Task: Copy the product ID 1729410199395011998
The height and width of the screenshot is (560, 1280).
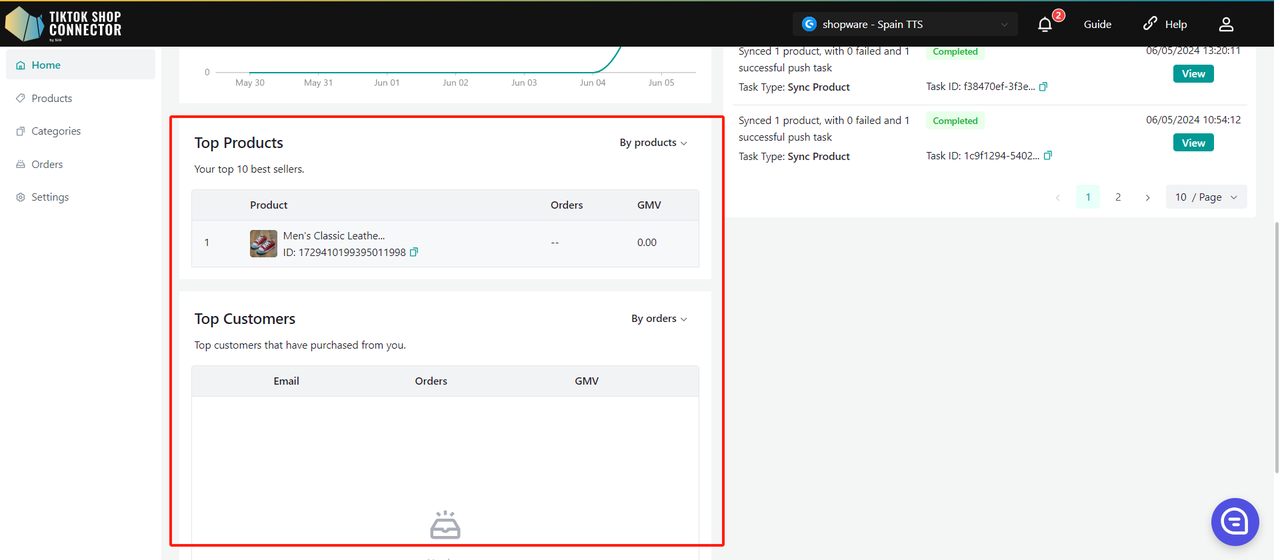Action: [414, 252]
